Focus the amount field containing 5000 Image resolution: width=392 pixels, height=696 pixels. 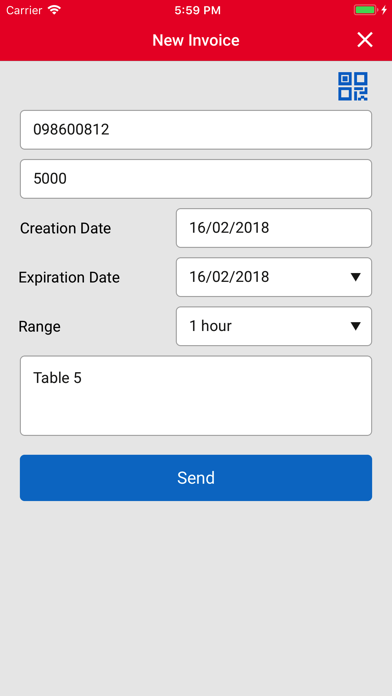point(196,179)
